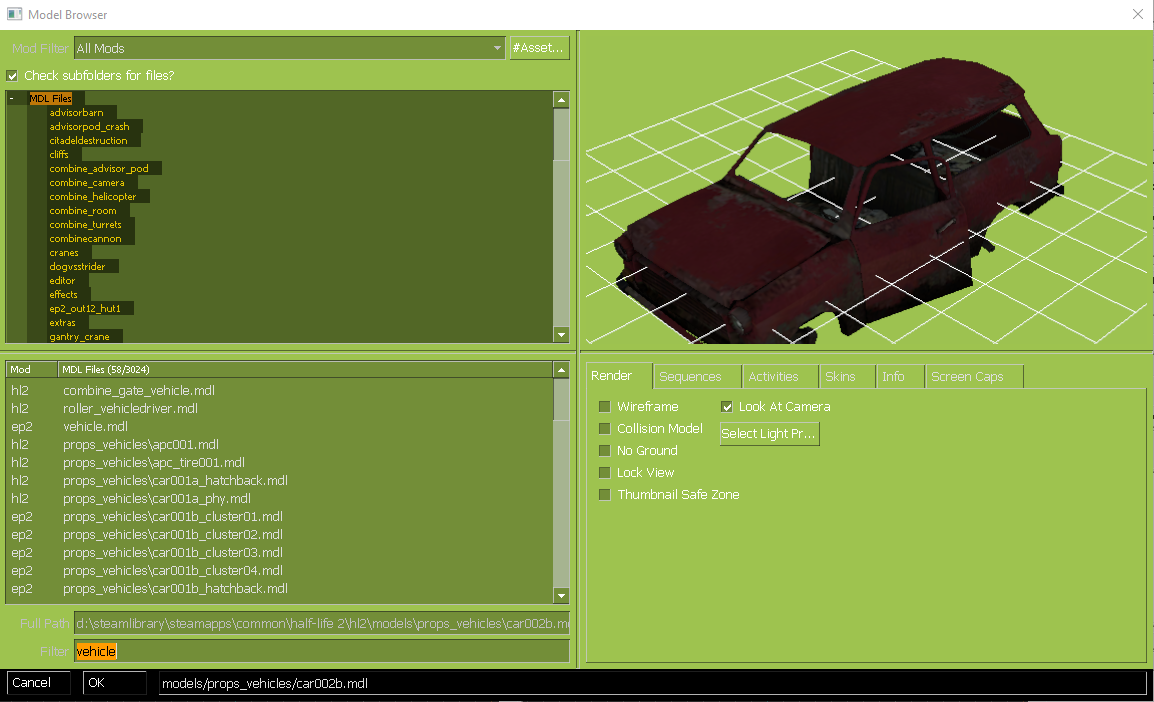
Task: Enable the Collision Model checkbox
Action: (x=604, y=429)
